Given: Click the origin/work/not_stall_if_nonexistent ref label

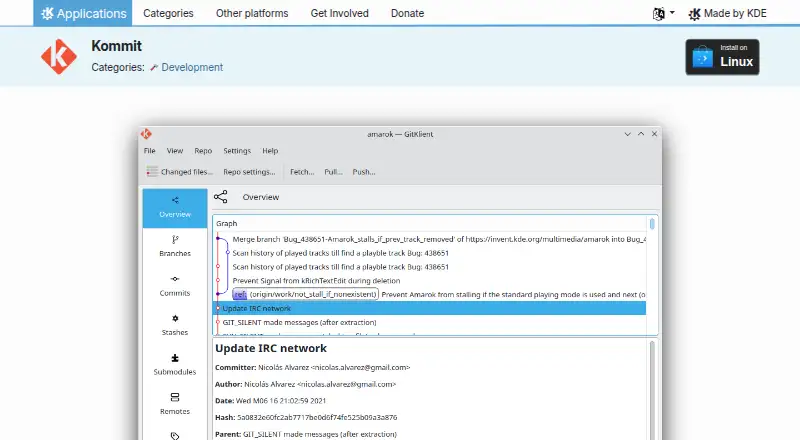Looking at the screenshot, I should (x=306, y=295).
